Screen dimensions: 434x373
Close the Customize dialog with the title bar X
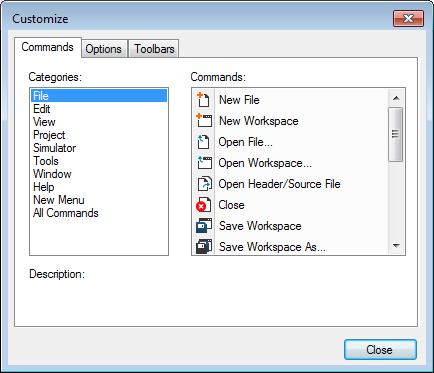408,18
